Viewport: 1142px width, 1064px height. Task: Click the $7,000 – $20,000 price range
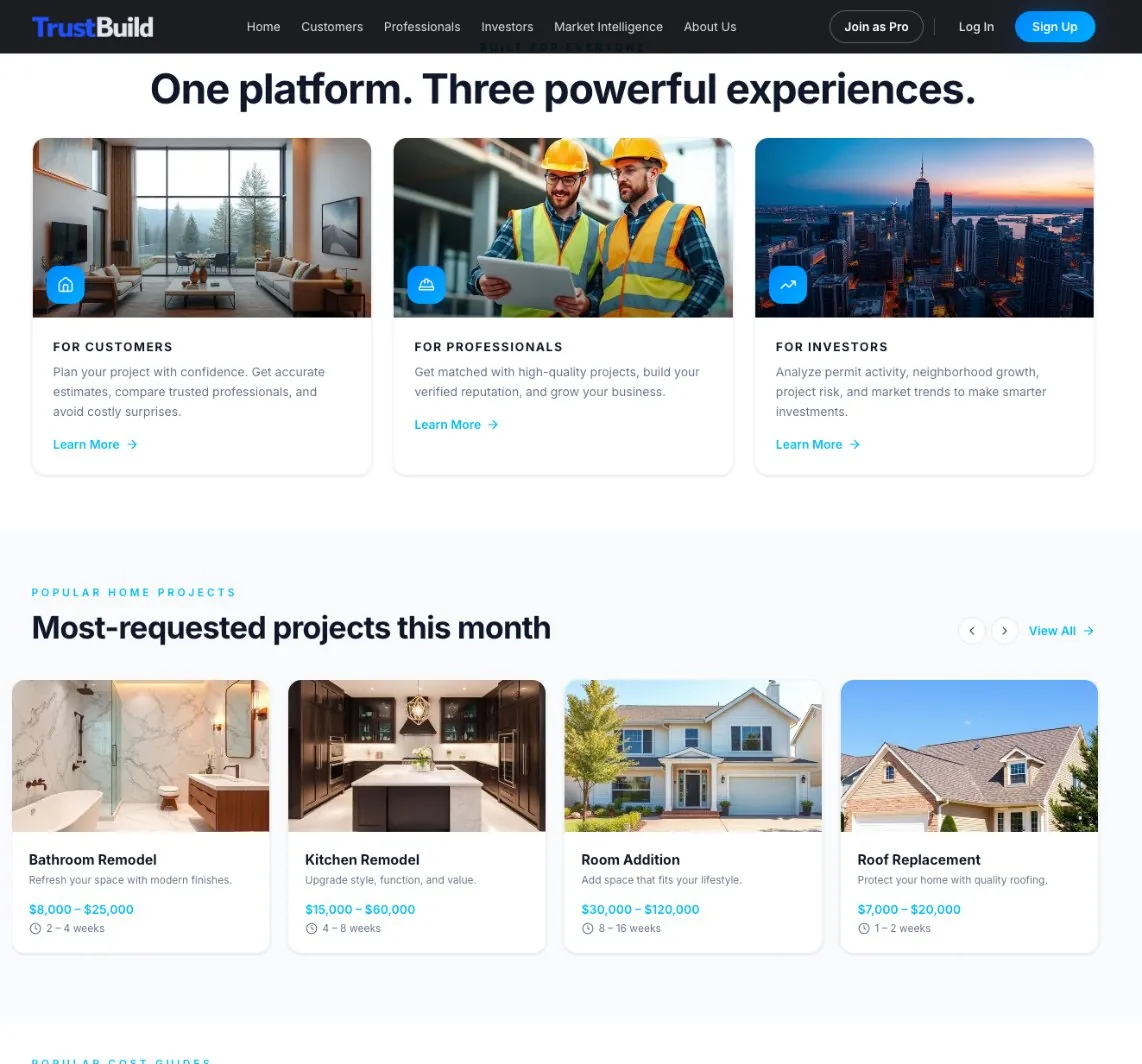909,909
